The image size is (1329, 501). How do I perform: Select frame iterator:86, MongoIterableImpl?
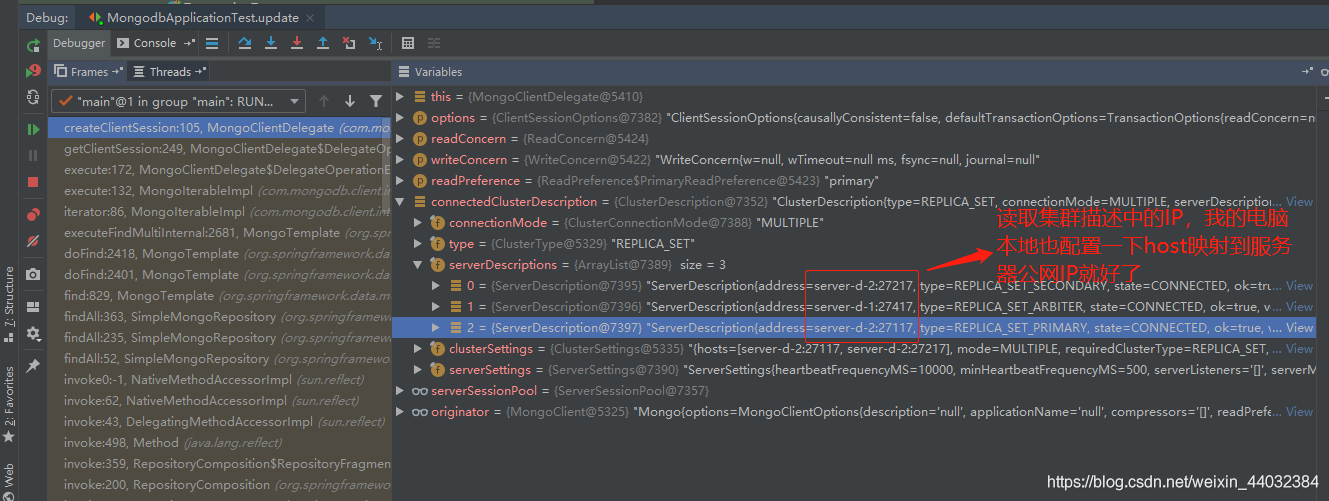(220, 212)
